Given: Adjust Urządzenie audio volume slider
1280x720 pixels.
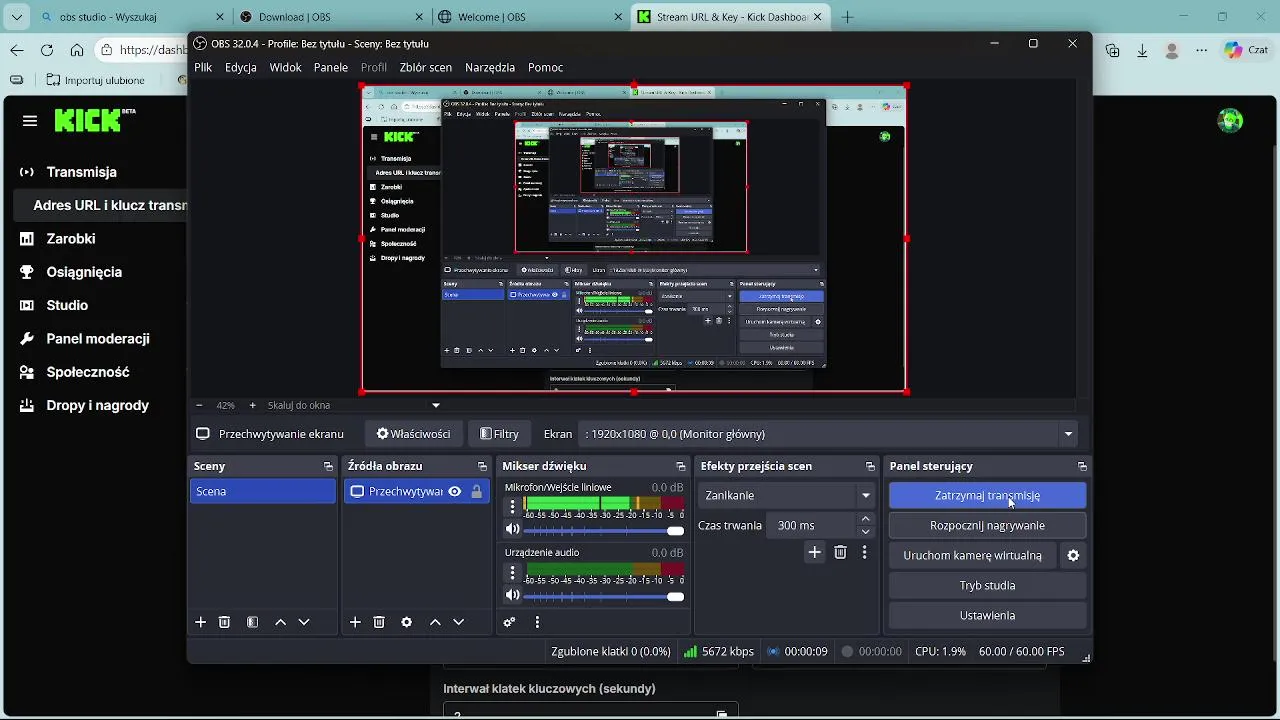Looking at the screenshot, I should coord(604,597).
